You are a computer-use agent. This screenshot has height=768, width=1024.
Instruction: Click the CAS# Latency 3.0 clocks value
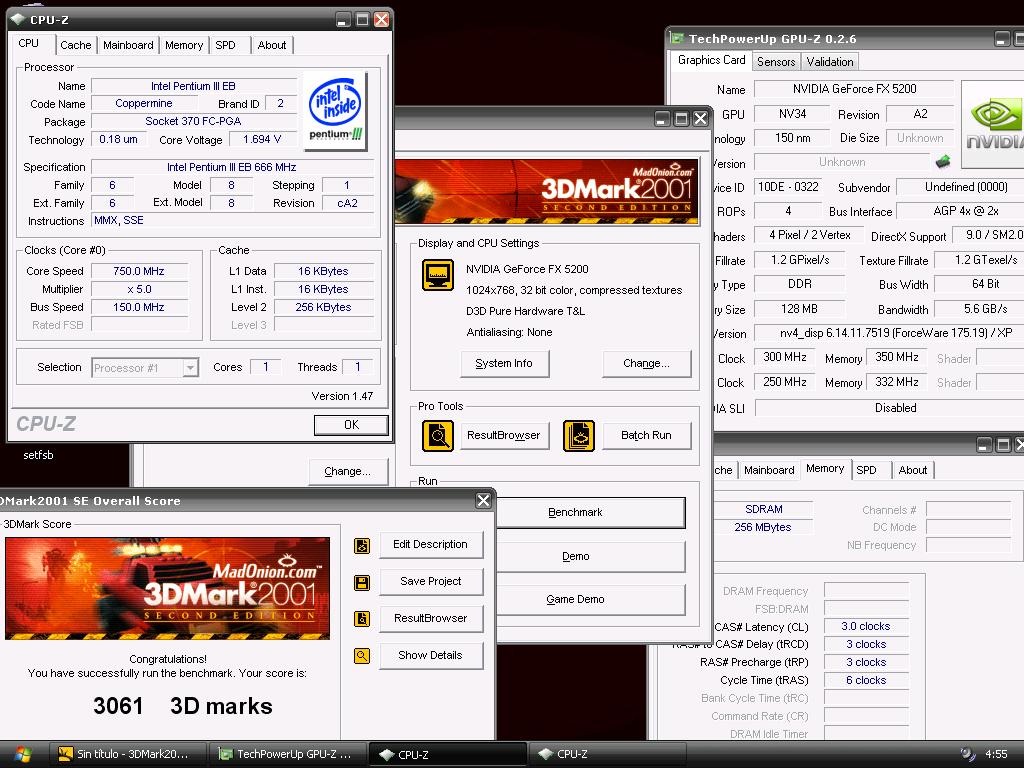866,626
